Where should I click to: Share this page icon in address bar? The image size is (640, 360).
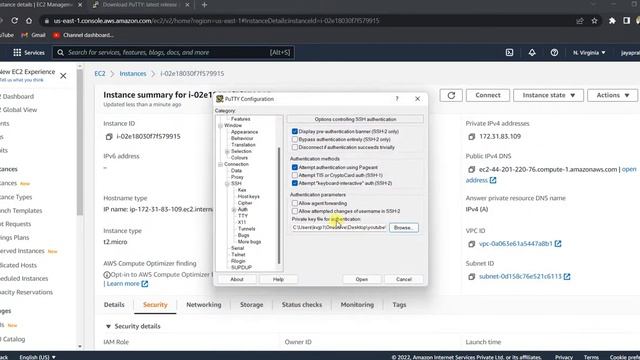[x=580, y=20]
